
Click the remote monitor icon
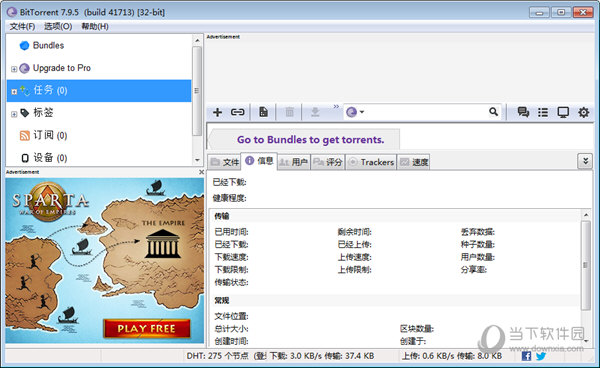point(563,112)
